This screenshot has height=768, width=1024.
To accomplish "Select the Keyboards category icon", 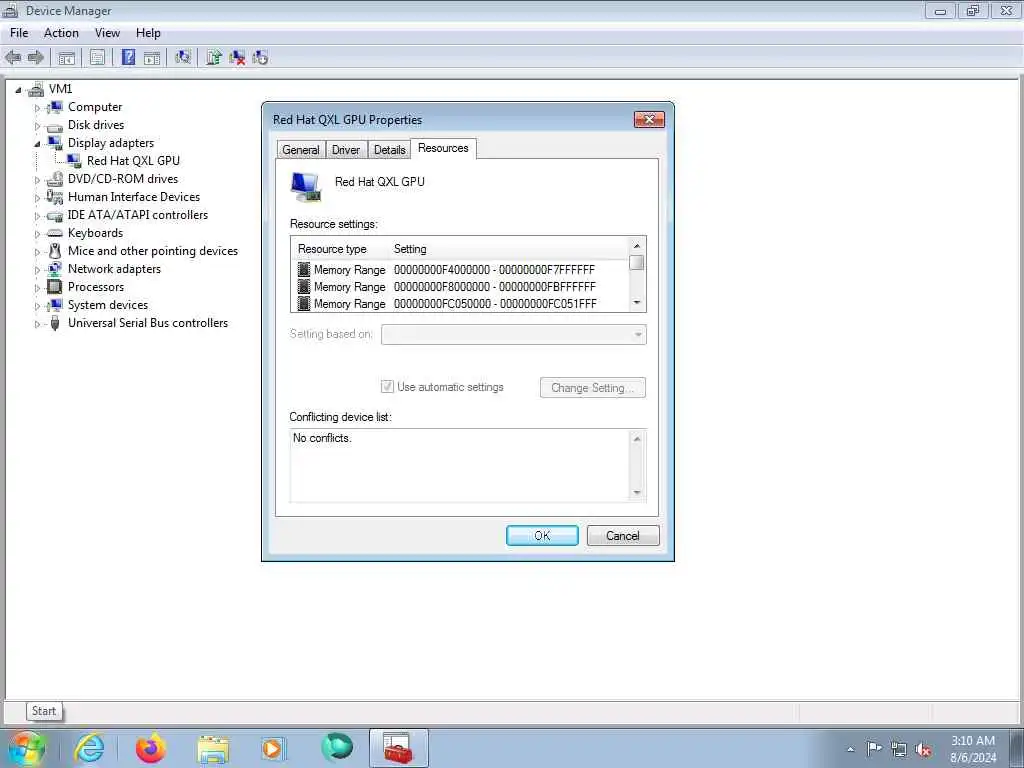I will tap(55, 233).
